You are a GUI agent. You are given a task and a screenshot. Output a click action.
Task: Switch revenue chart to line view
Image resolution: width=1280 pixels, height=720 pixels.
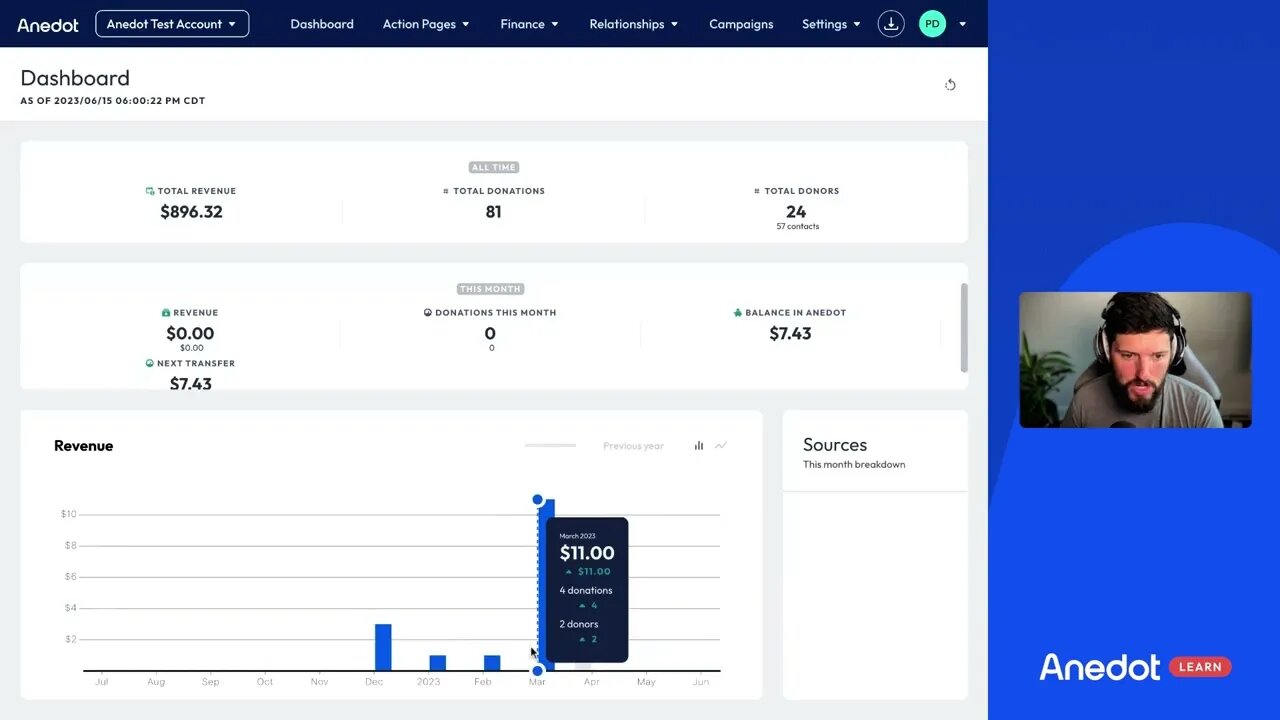click(x=721, y=446)
